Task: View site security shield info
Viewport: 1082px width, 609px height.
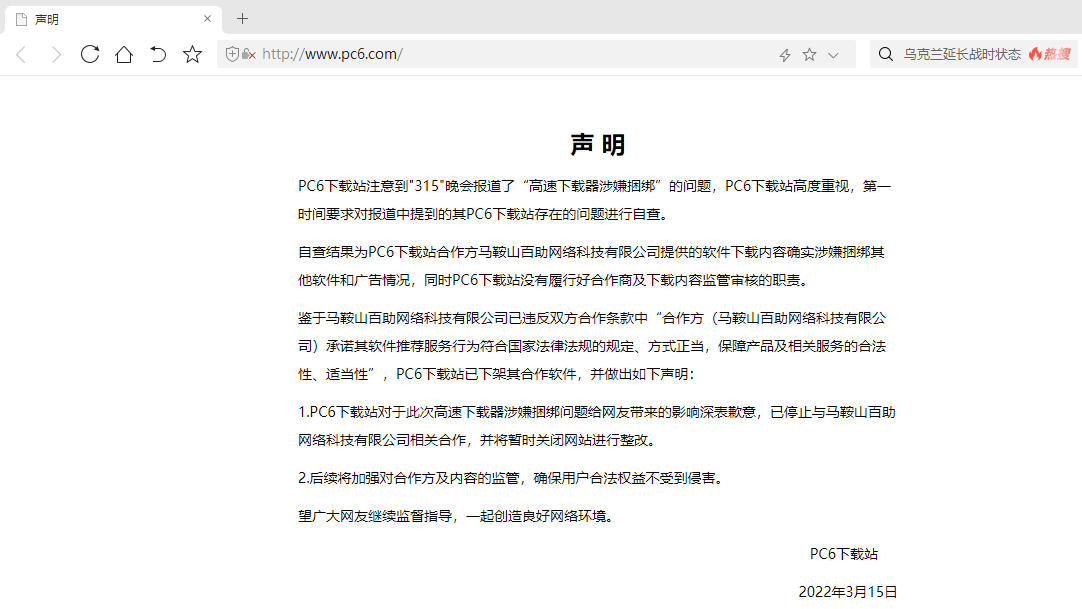Action: 233,54
